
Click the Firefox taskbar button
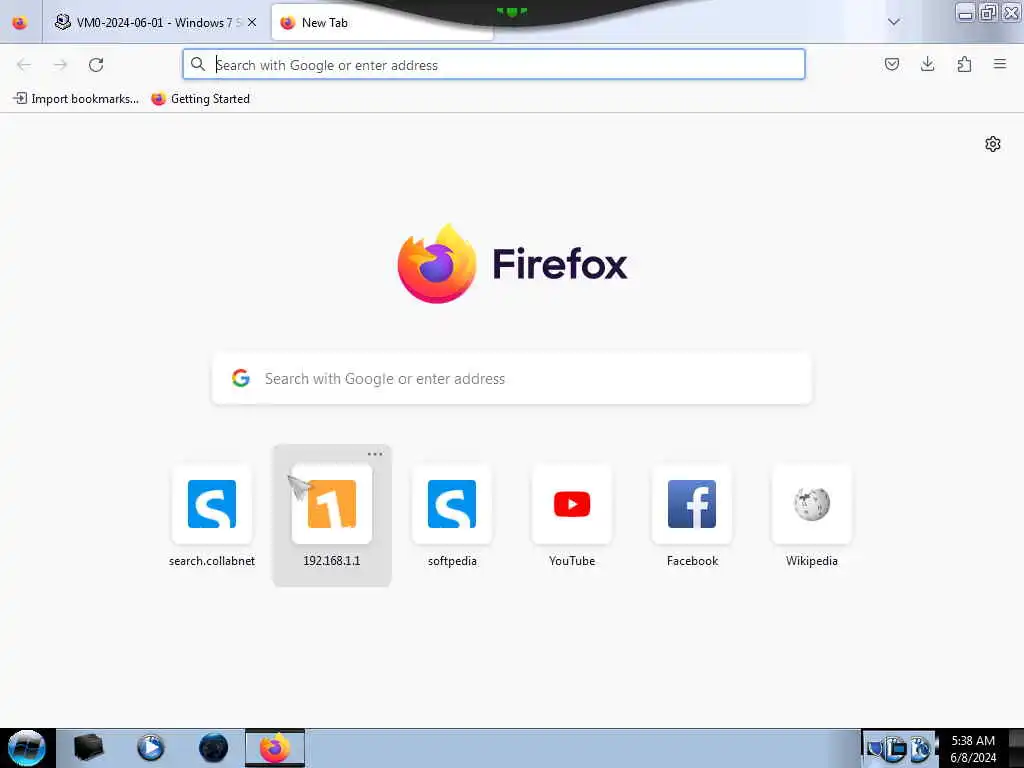pyautogui.click(x=275, y=748)
